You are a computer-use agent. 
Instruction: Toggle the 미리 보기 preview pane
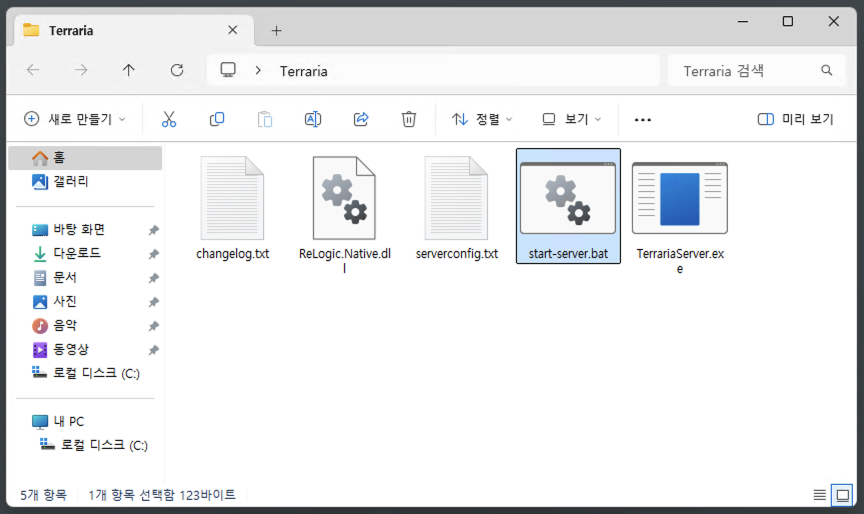pyautogui.click(x=795, y=119)
